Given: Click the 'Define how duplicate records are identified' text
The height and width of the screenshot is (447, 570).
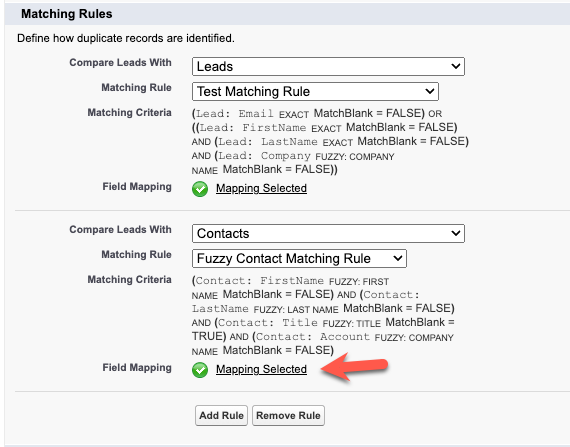Looking at the screenshot, I should (126, 38).
